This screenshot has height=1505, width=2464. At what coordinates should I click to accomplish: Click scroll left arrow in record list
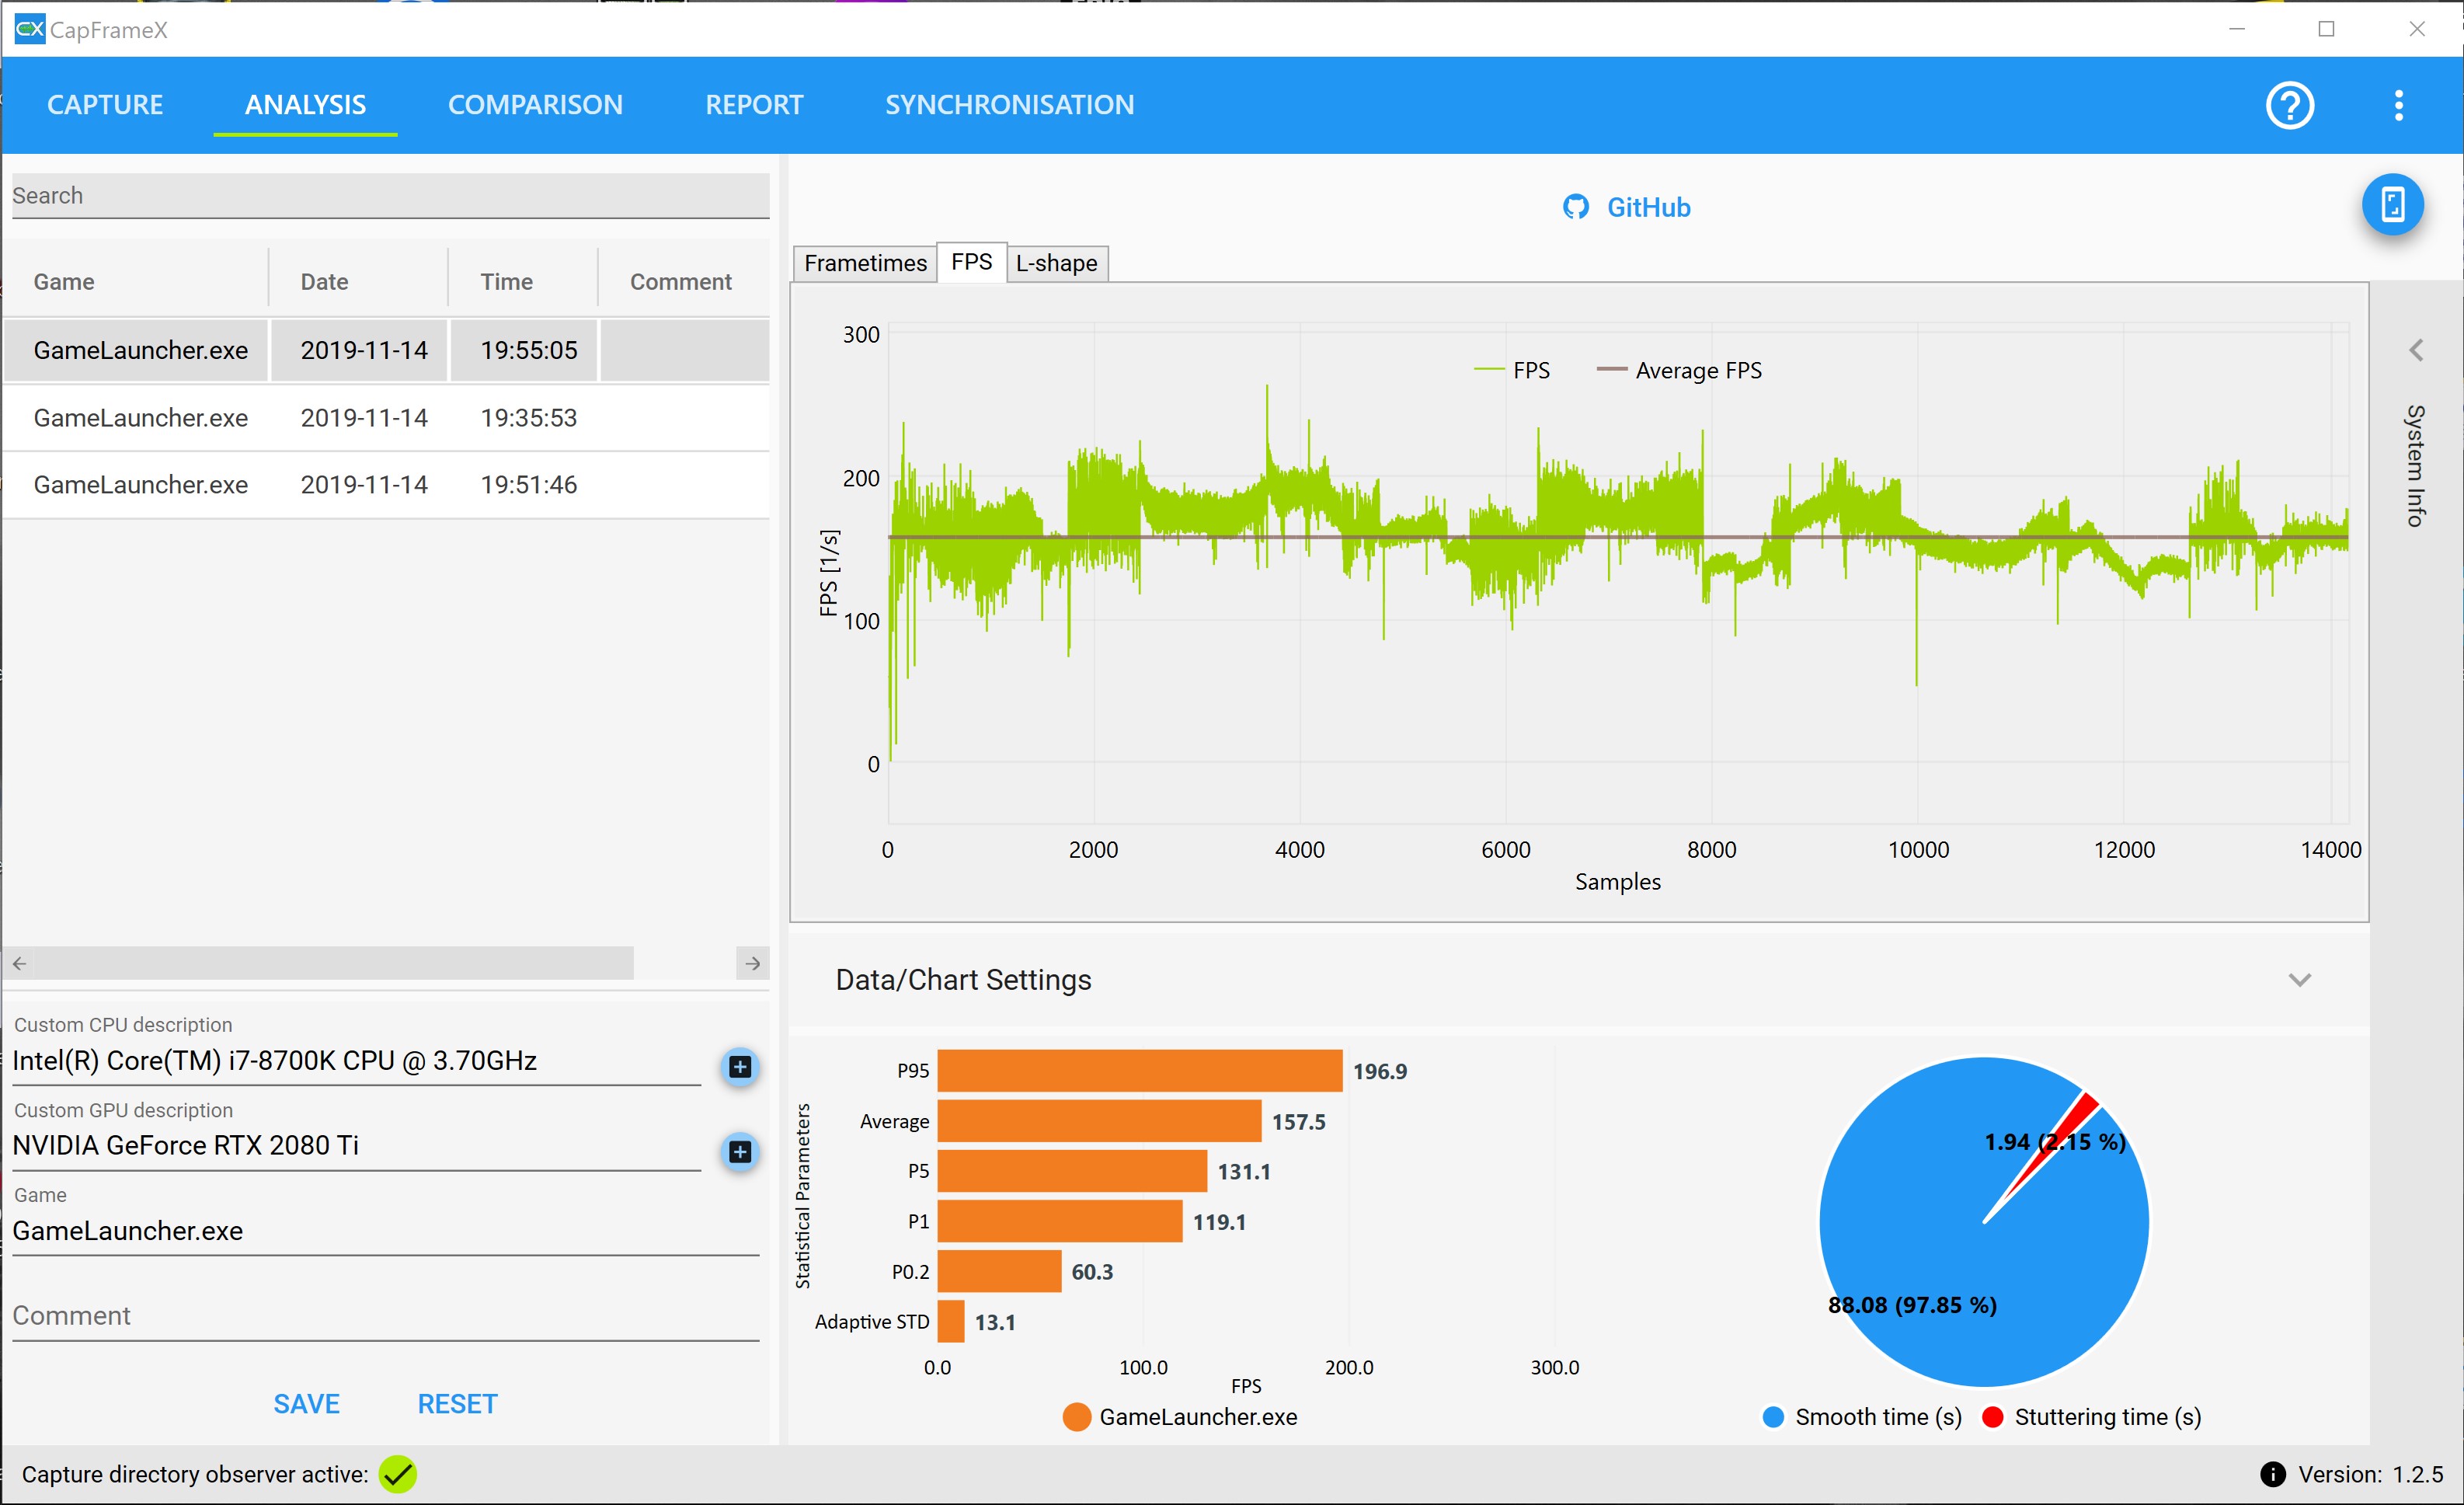[19, 963]
